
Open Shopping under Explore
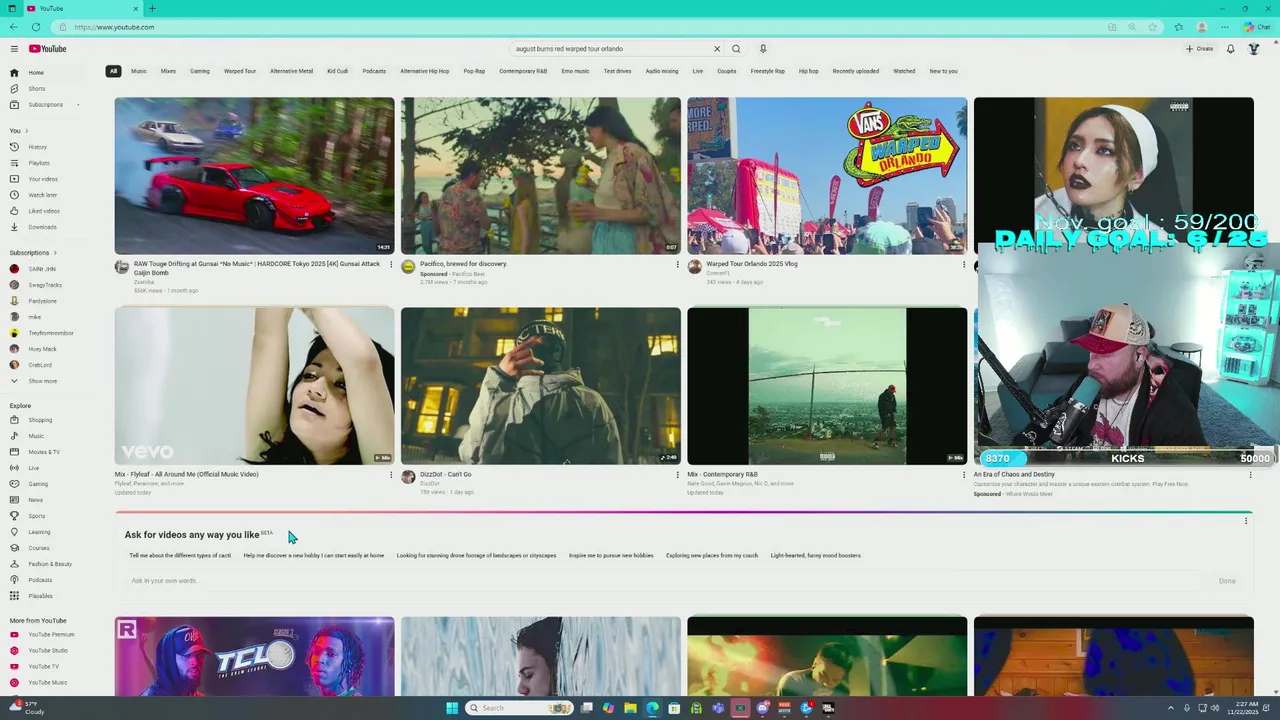pyautogui.click(x=40, y=420)
